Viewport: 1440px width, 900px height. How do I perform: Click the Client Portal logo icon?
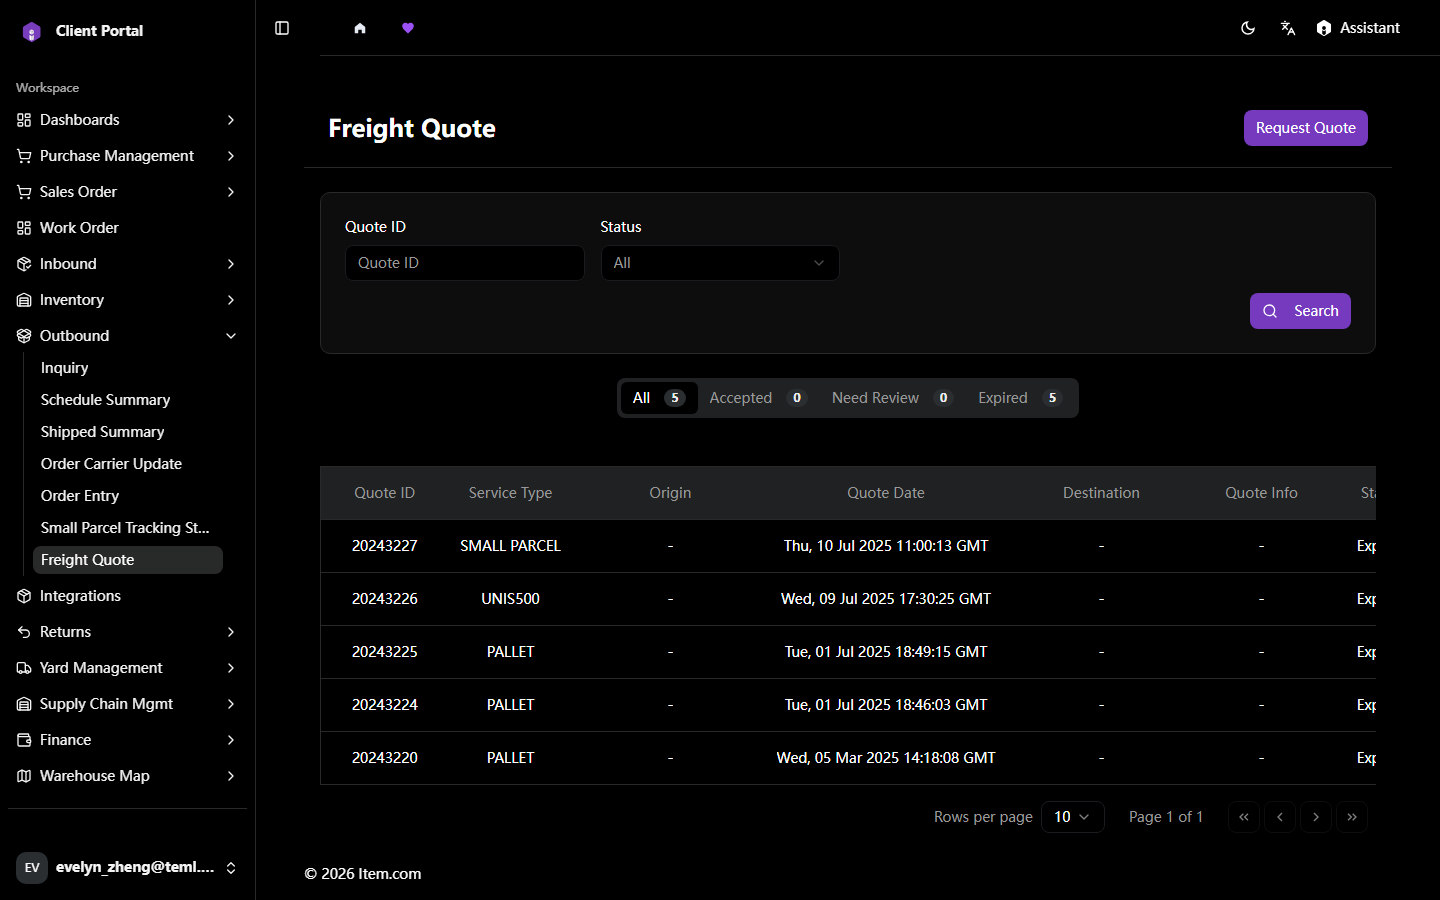(x=32, y=31)
